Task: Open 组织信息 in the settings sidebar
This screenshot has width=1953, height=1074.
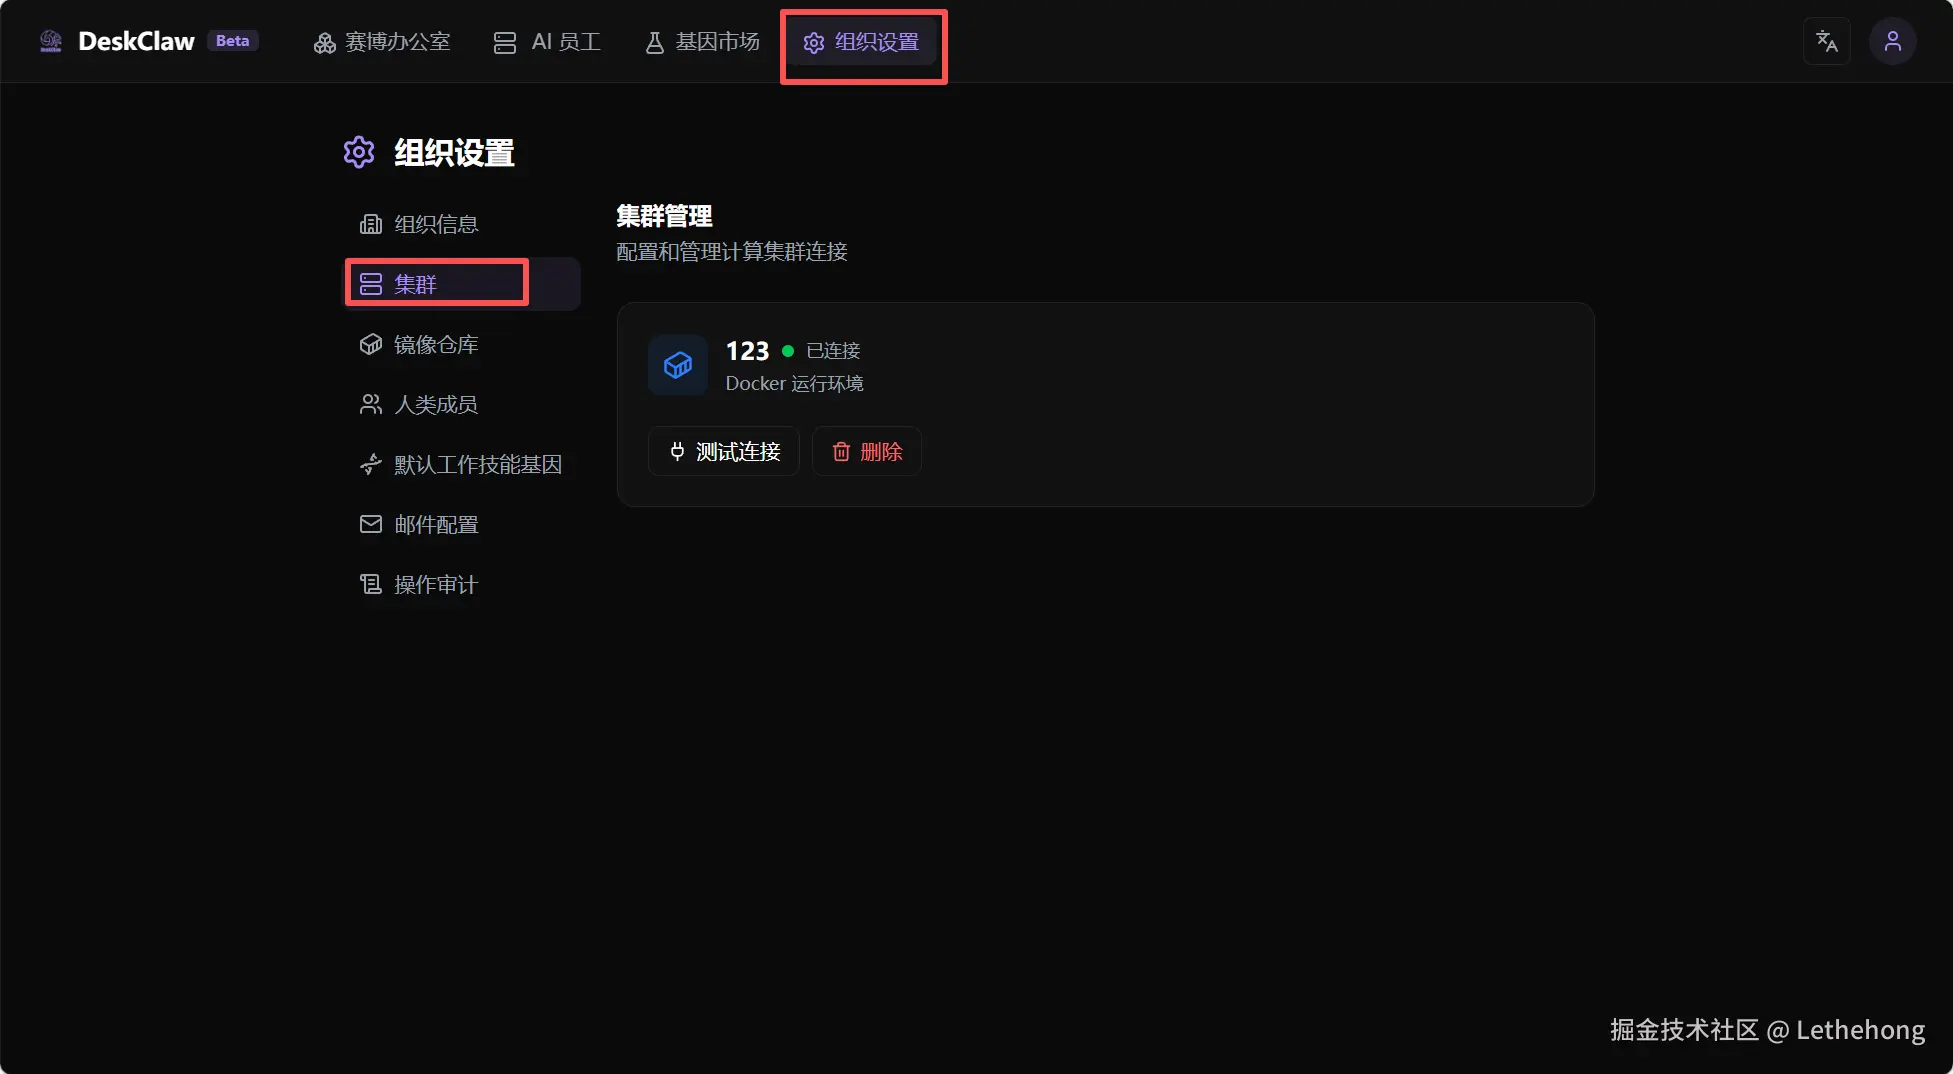Action: click(x=462, y=224)
